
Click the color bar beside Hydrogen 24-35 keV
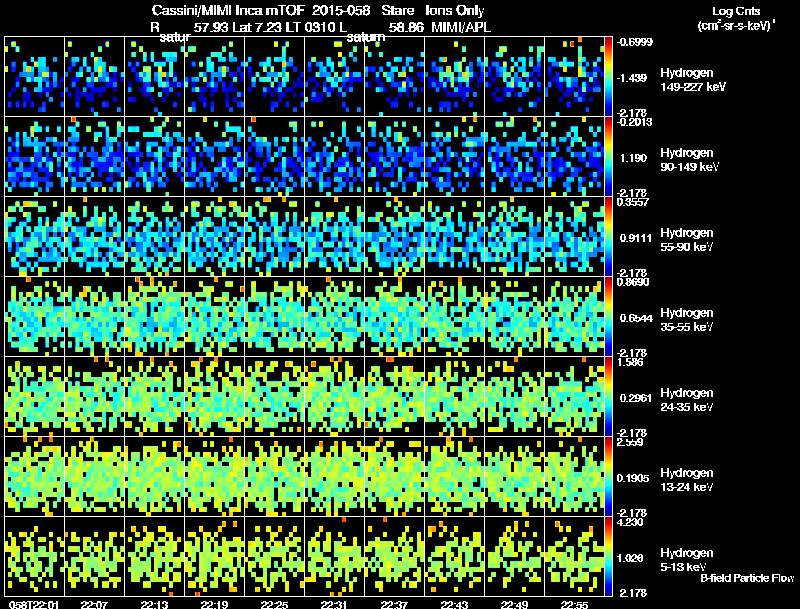click(x=608, y=397)
